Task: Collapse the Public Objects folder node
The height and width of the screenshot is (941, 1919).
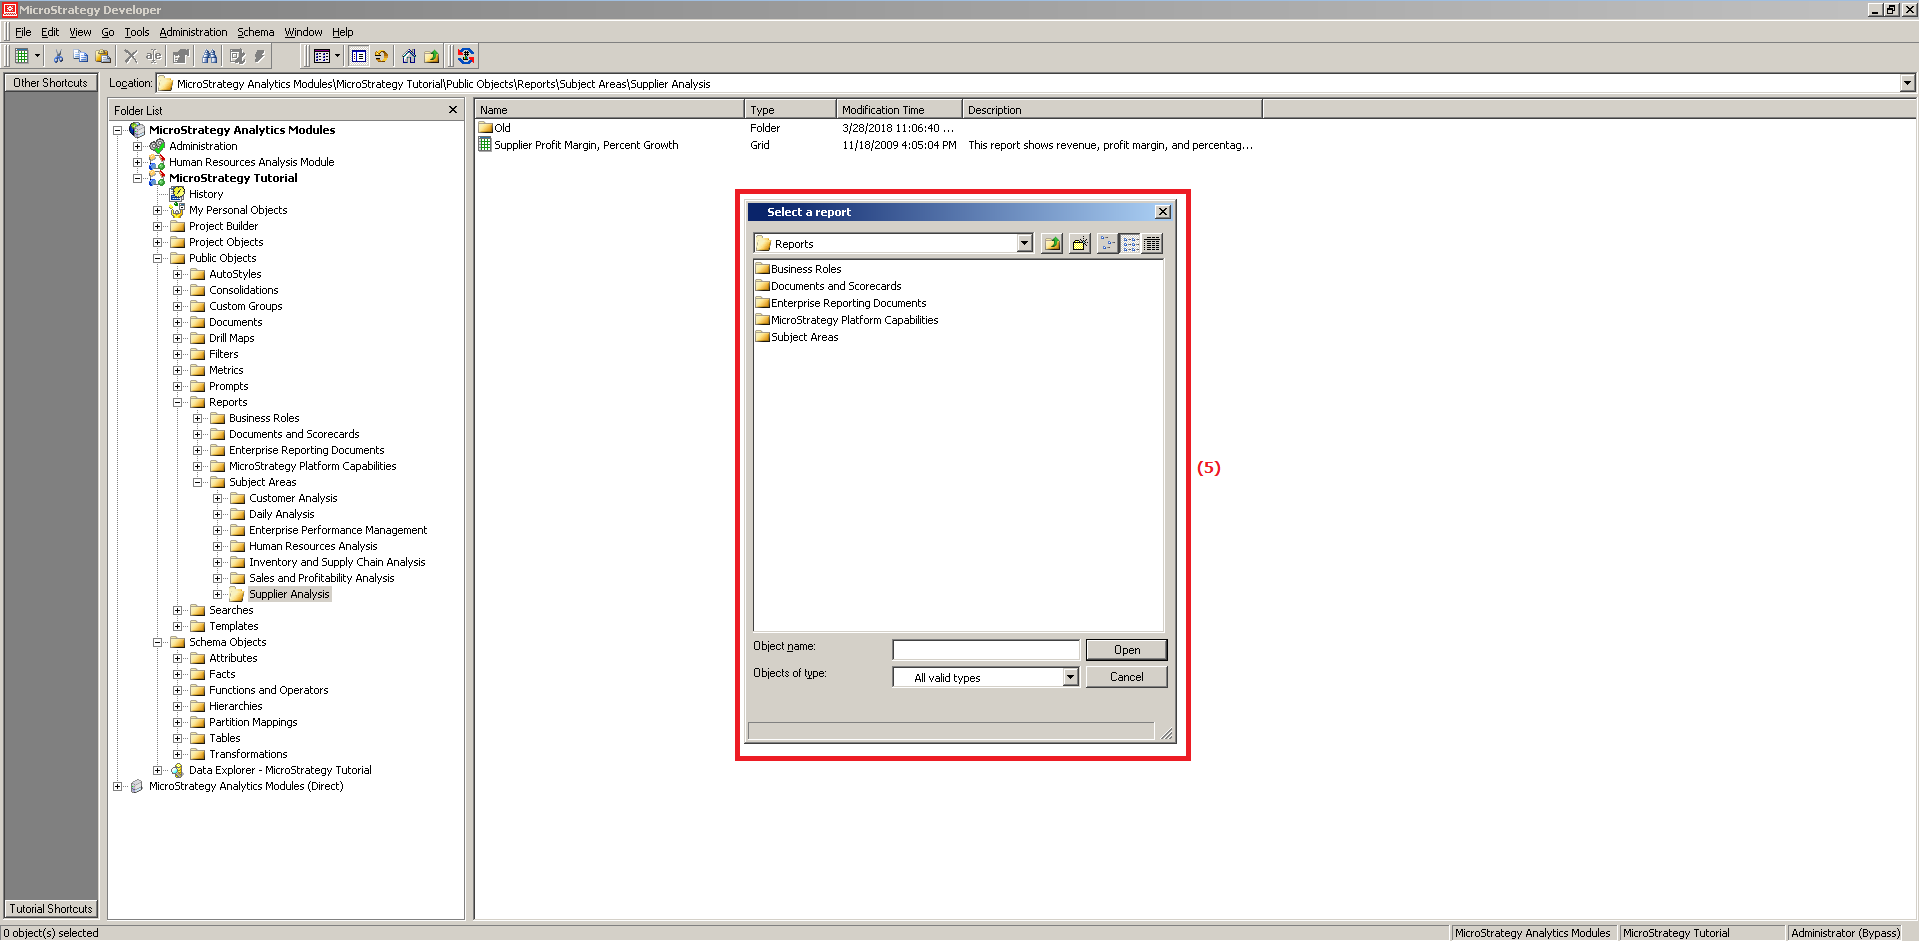Action: click(x=158, y=258)
